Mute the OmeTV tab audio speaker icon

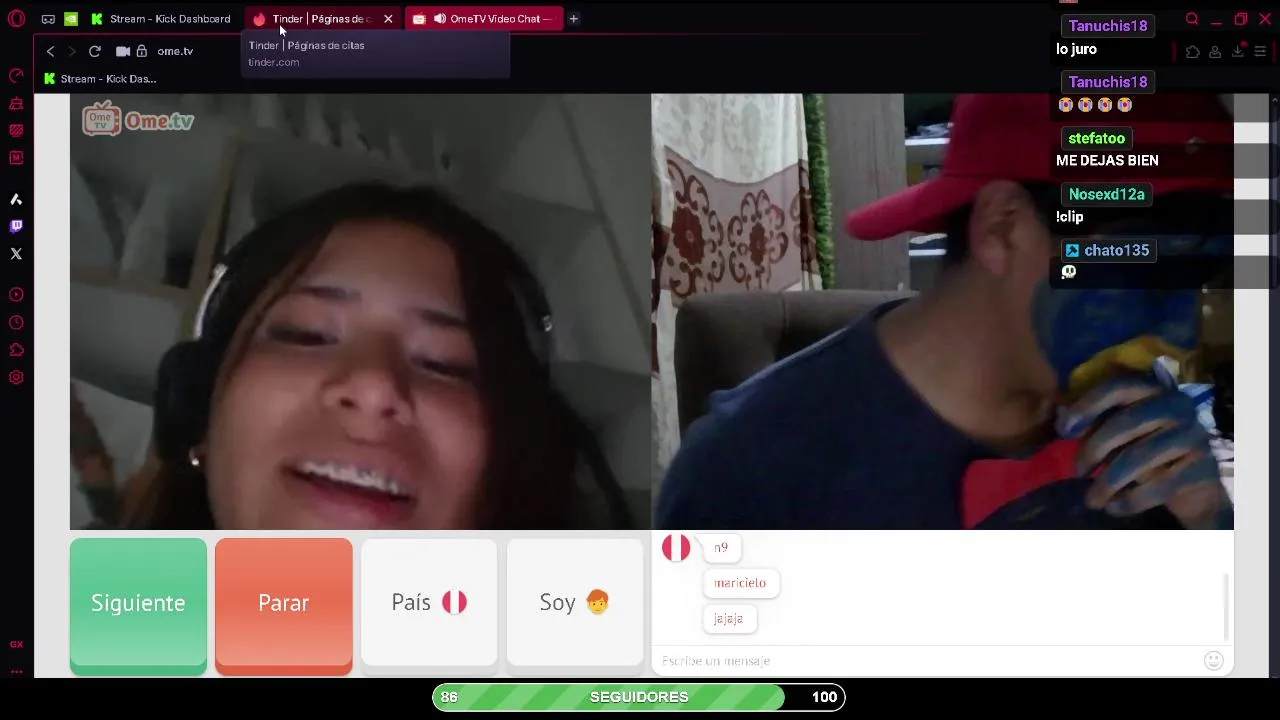tap(439, 19)
